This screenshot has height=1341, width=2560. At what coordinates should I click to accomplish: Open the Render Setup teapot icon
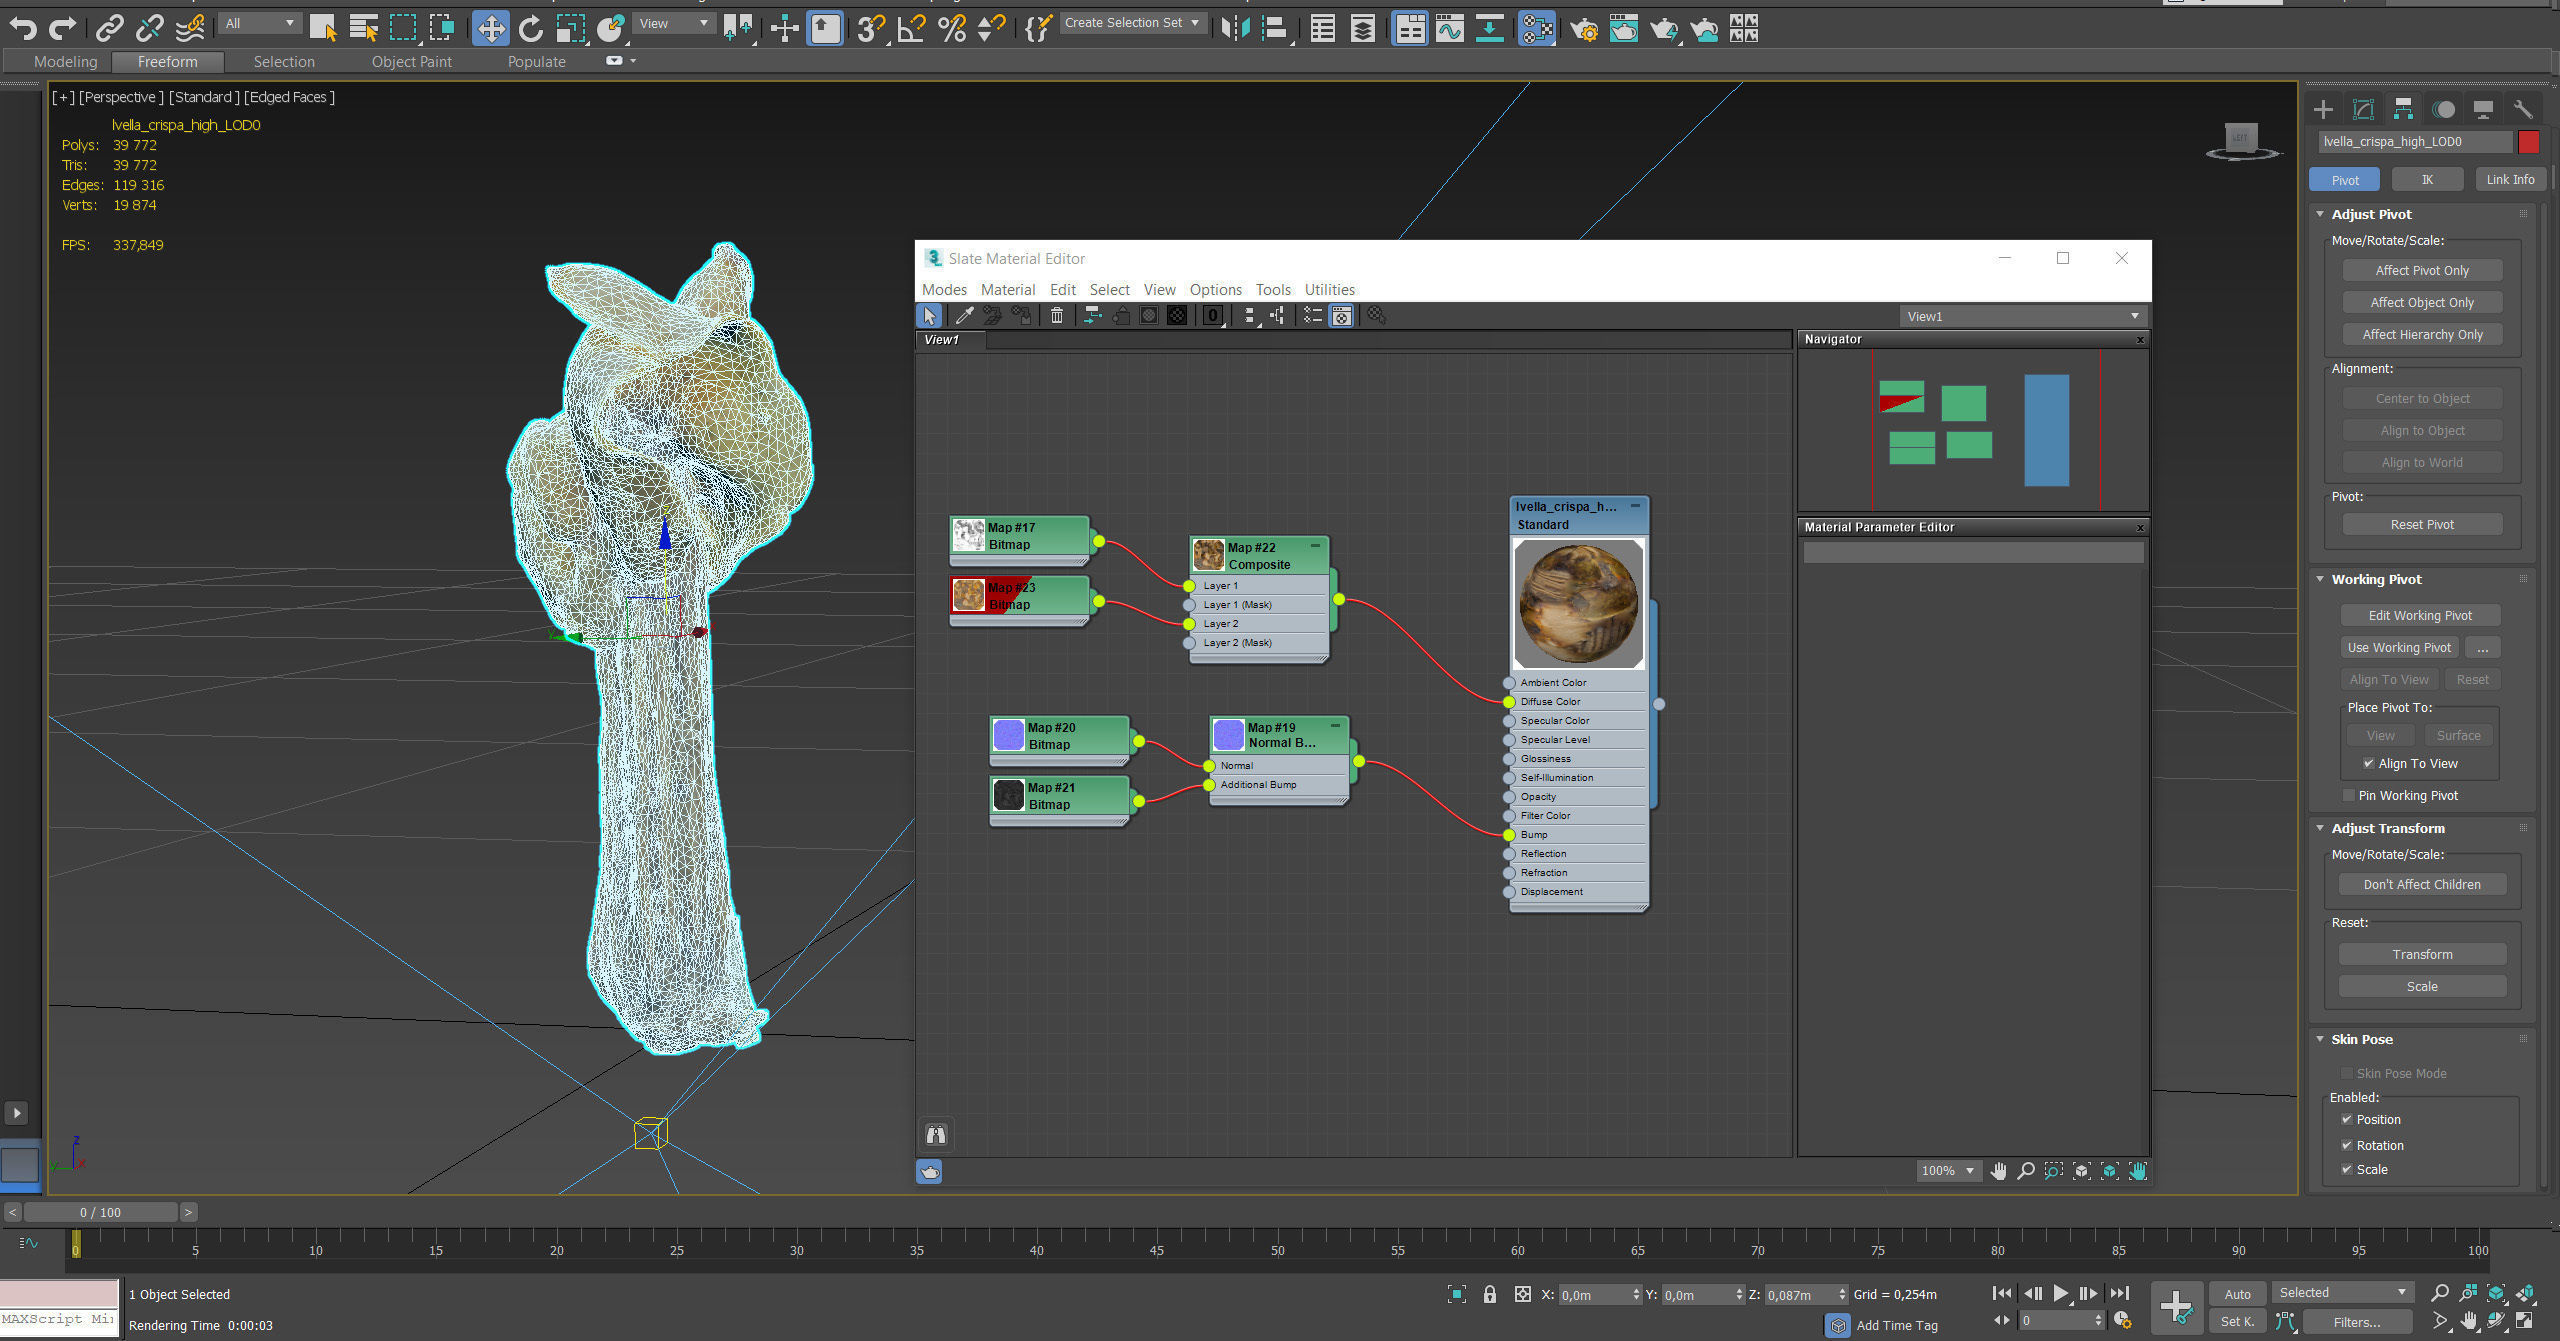click(x=1583, y=29)
